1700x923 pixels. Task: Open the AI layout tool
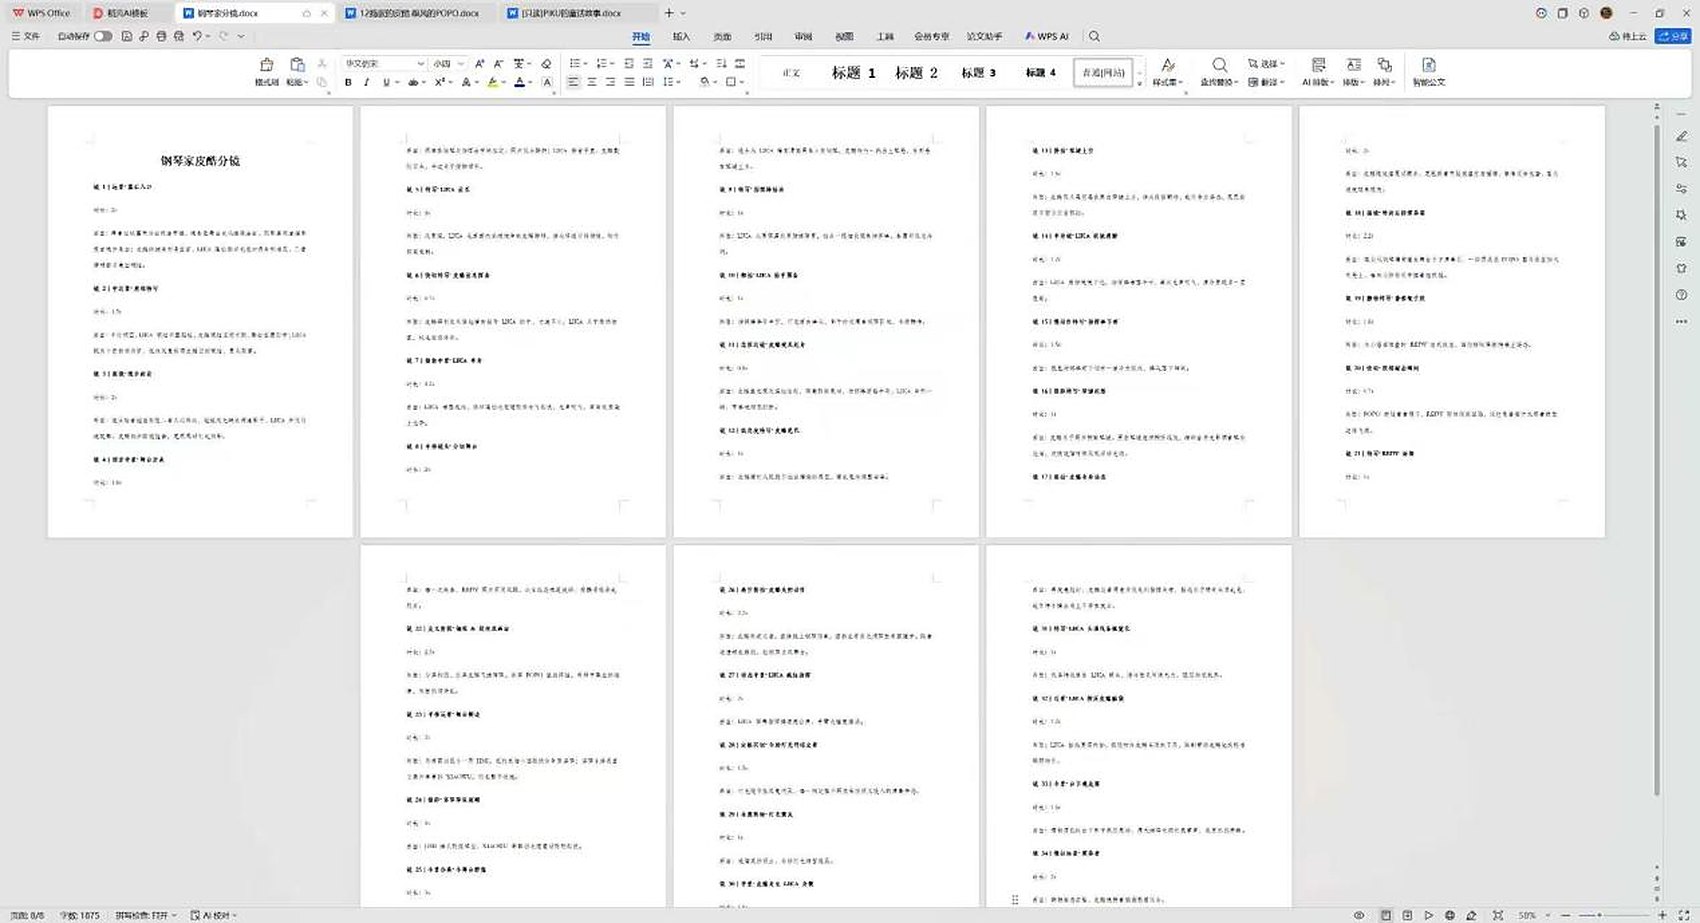click(x=1319, y=71)
